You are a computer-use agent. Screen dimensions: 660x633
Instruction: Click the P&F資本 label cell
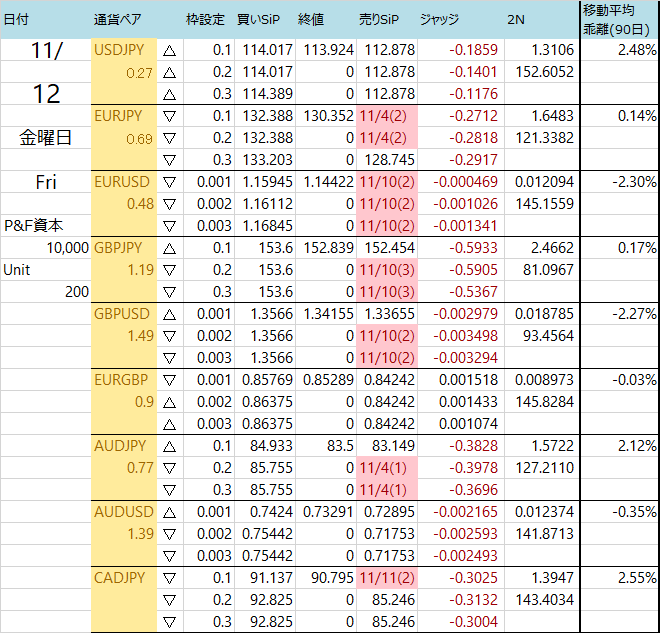pos(34,226)
